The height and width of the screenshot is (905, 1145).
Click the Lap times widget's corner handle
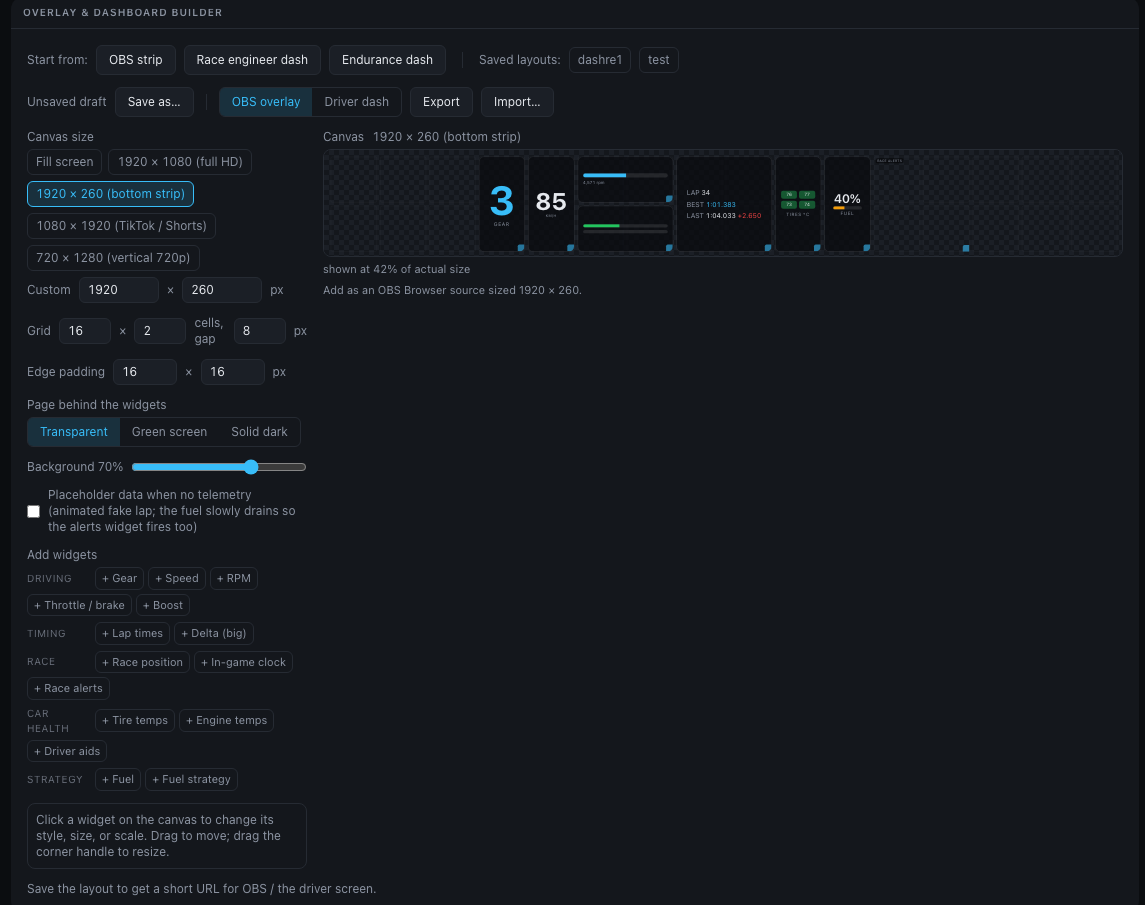click(767, 248)
